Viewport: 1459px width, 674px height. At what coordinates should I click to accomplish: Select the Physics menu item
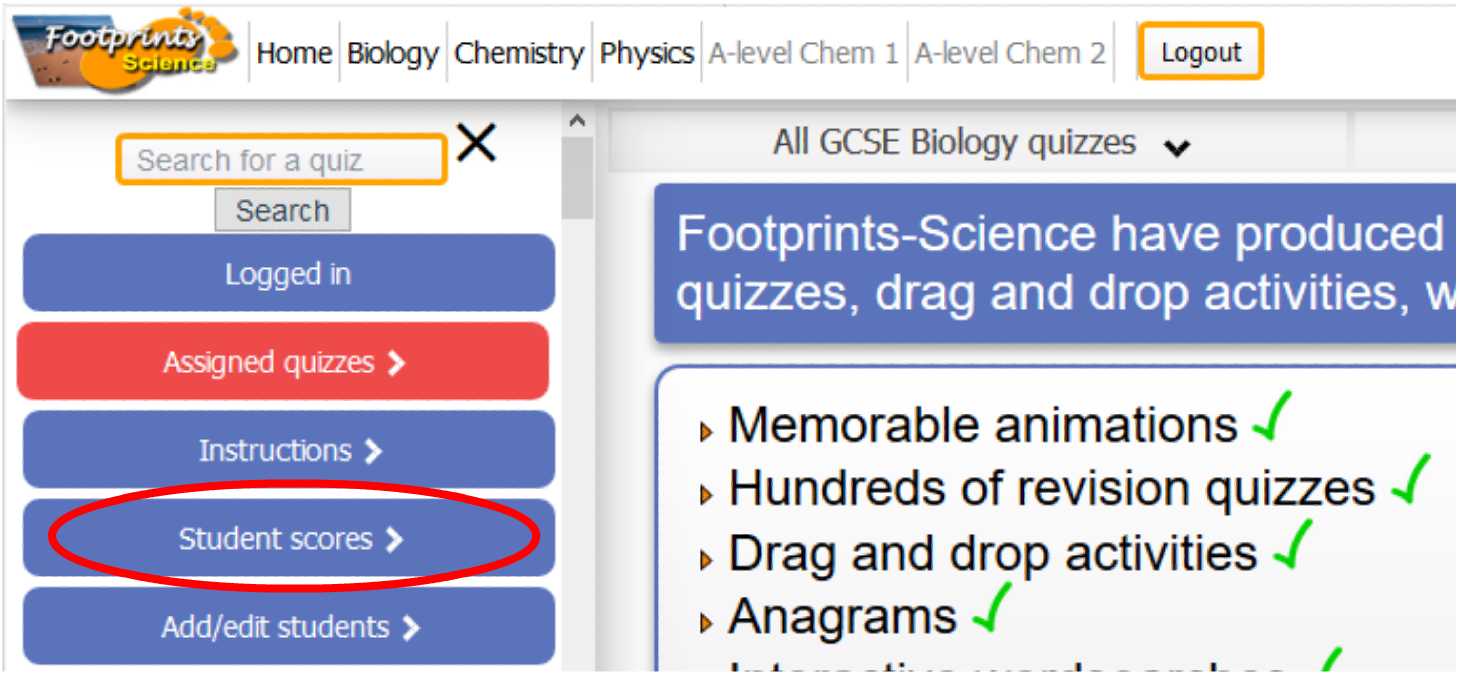click(x=646, y=53)
